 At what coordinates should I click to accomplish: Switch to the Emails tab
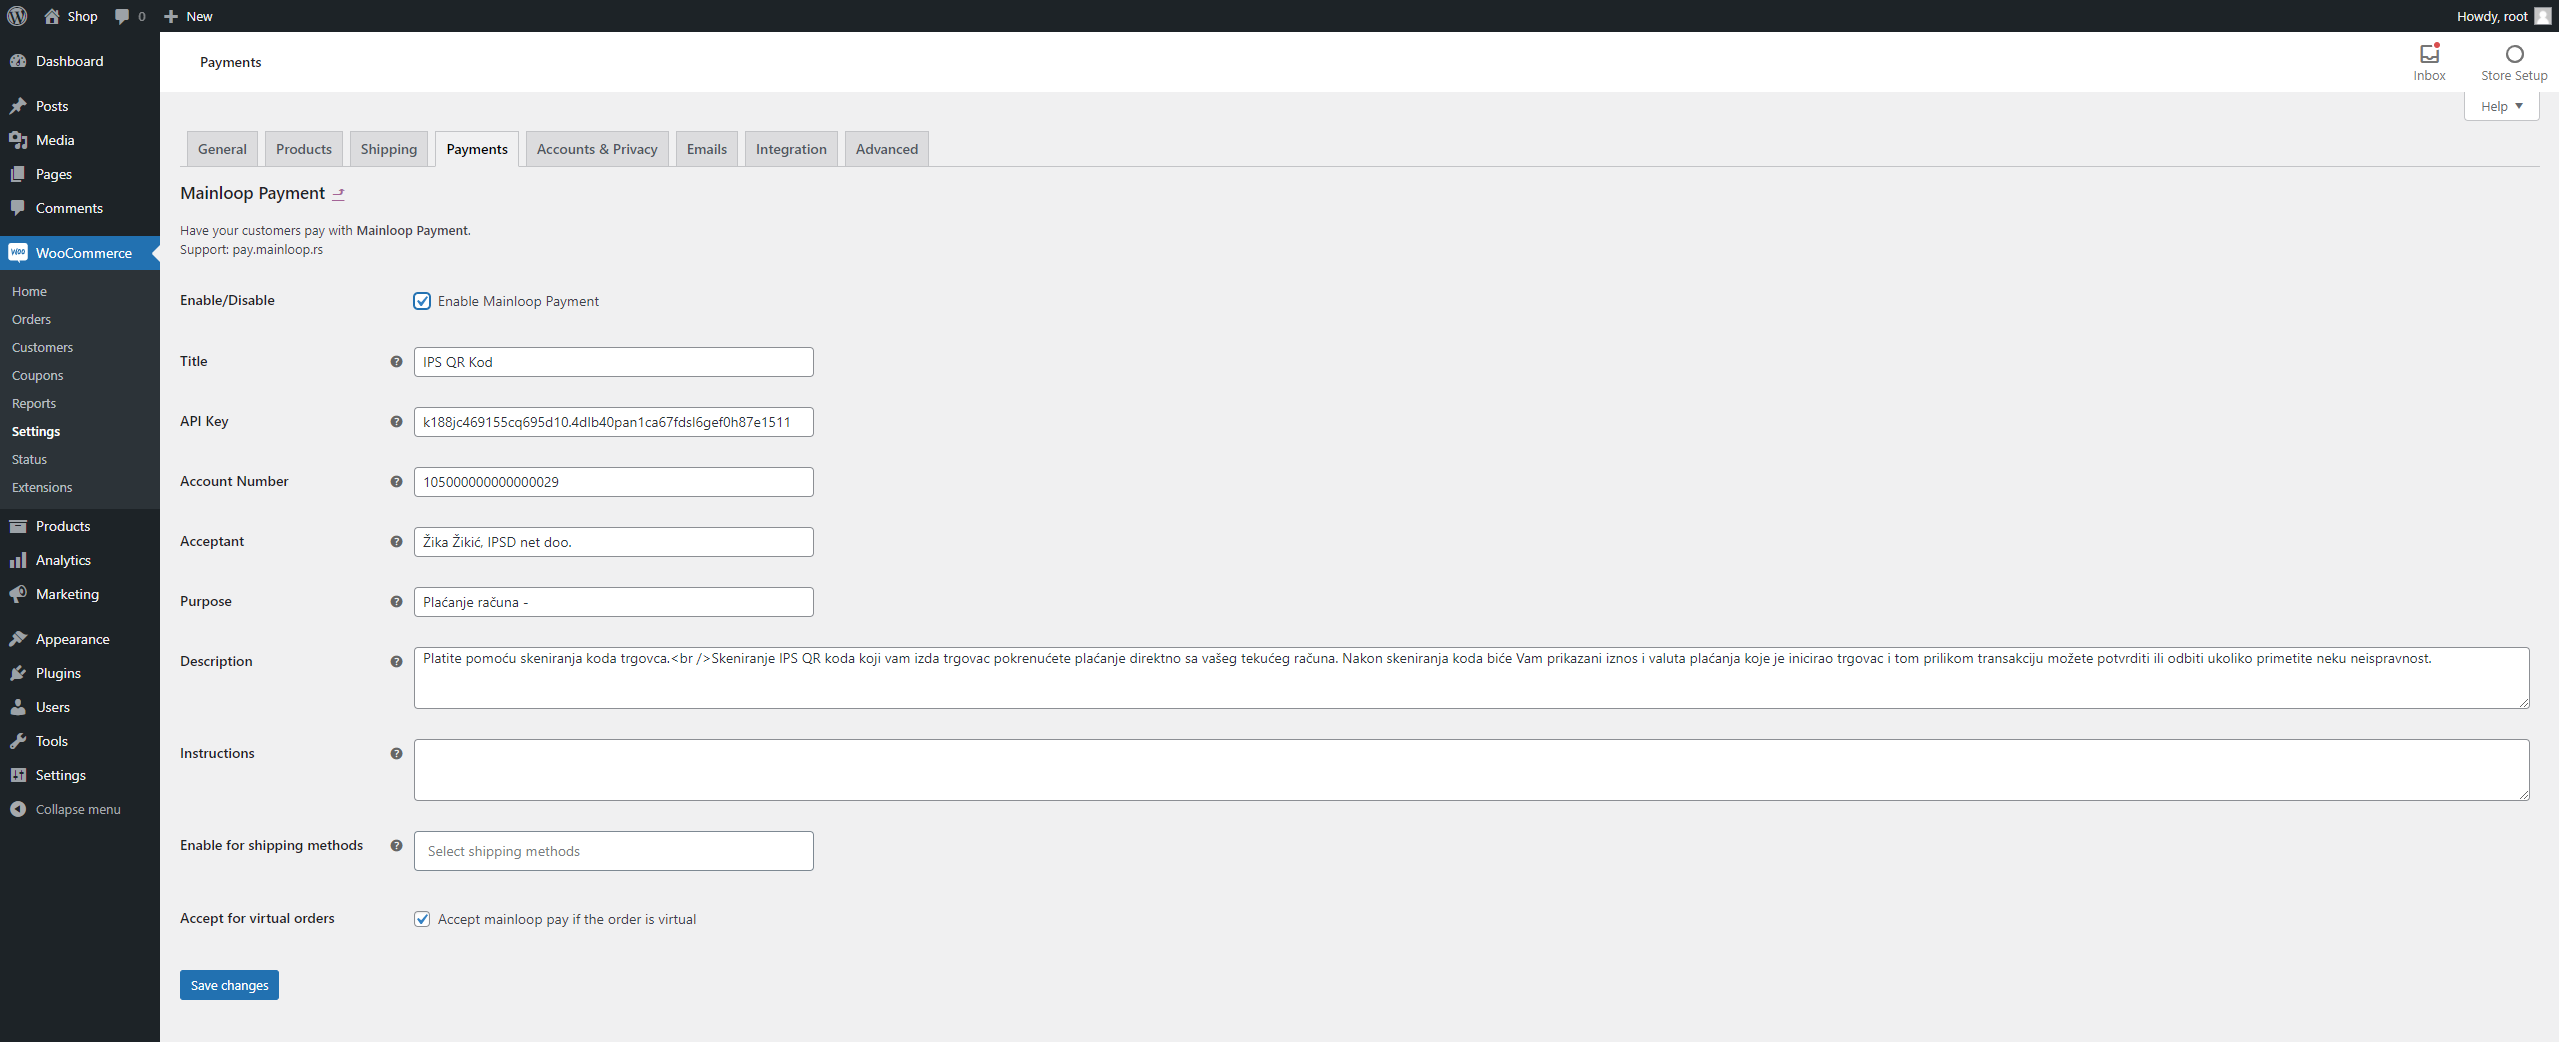[706, 148]
